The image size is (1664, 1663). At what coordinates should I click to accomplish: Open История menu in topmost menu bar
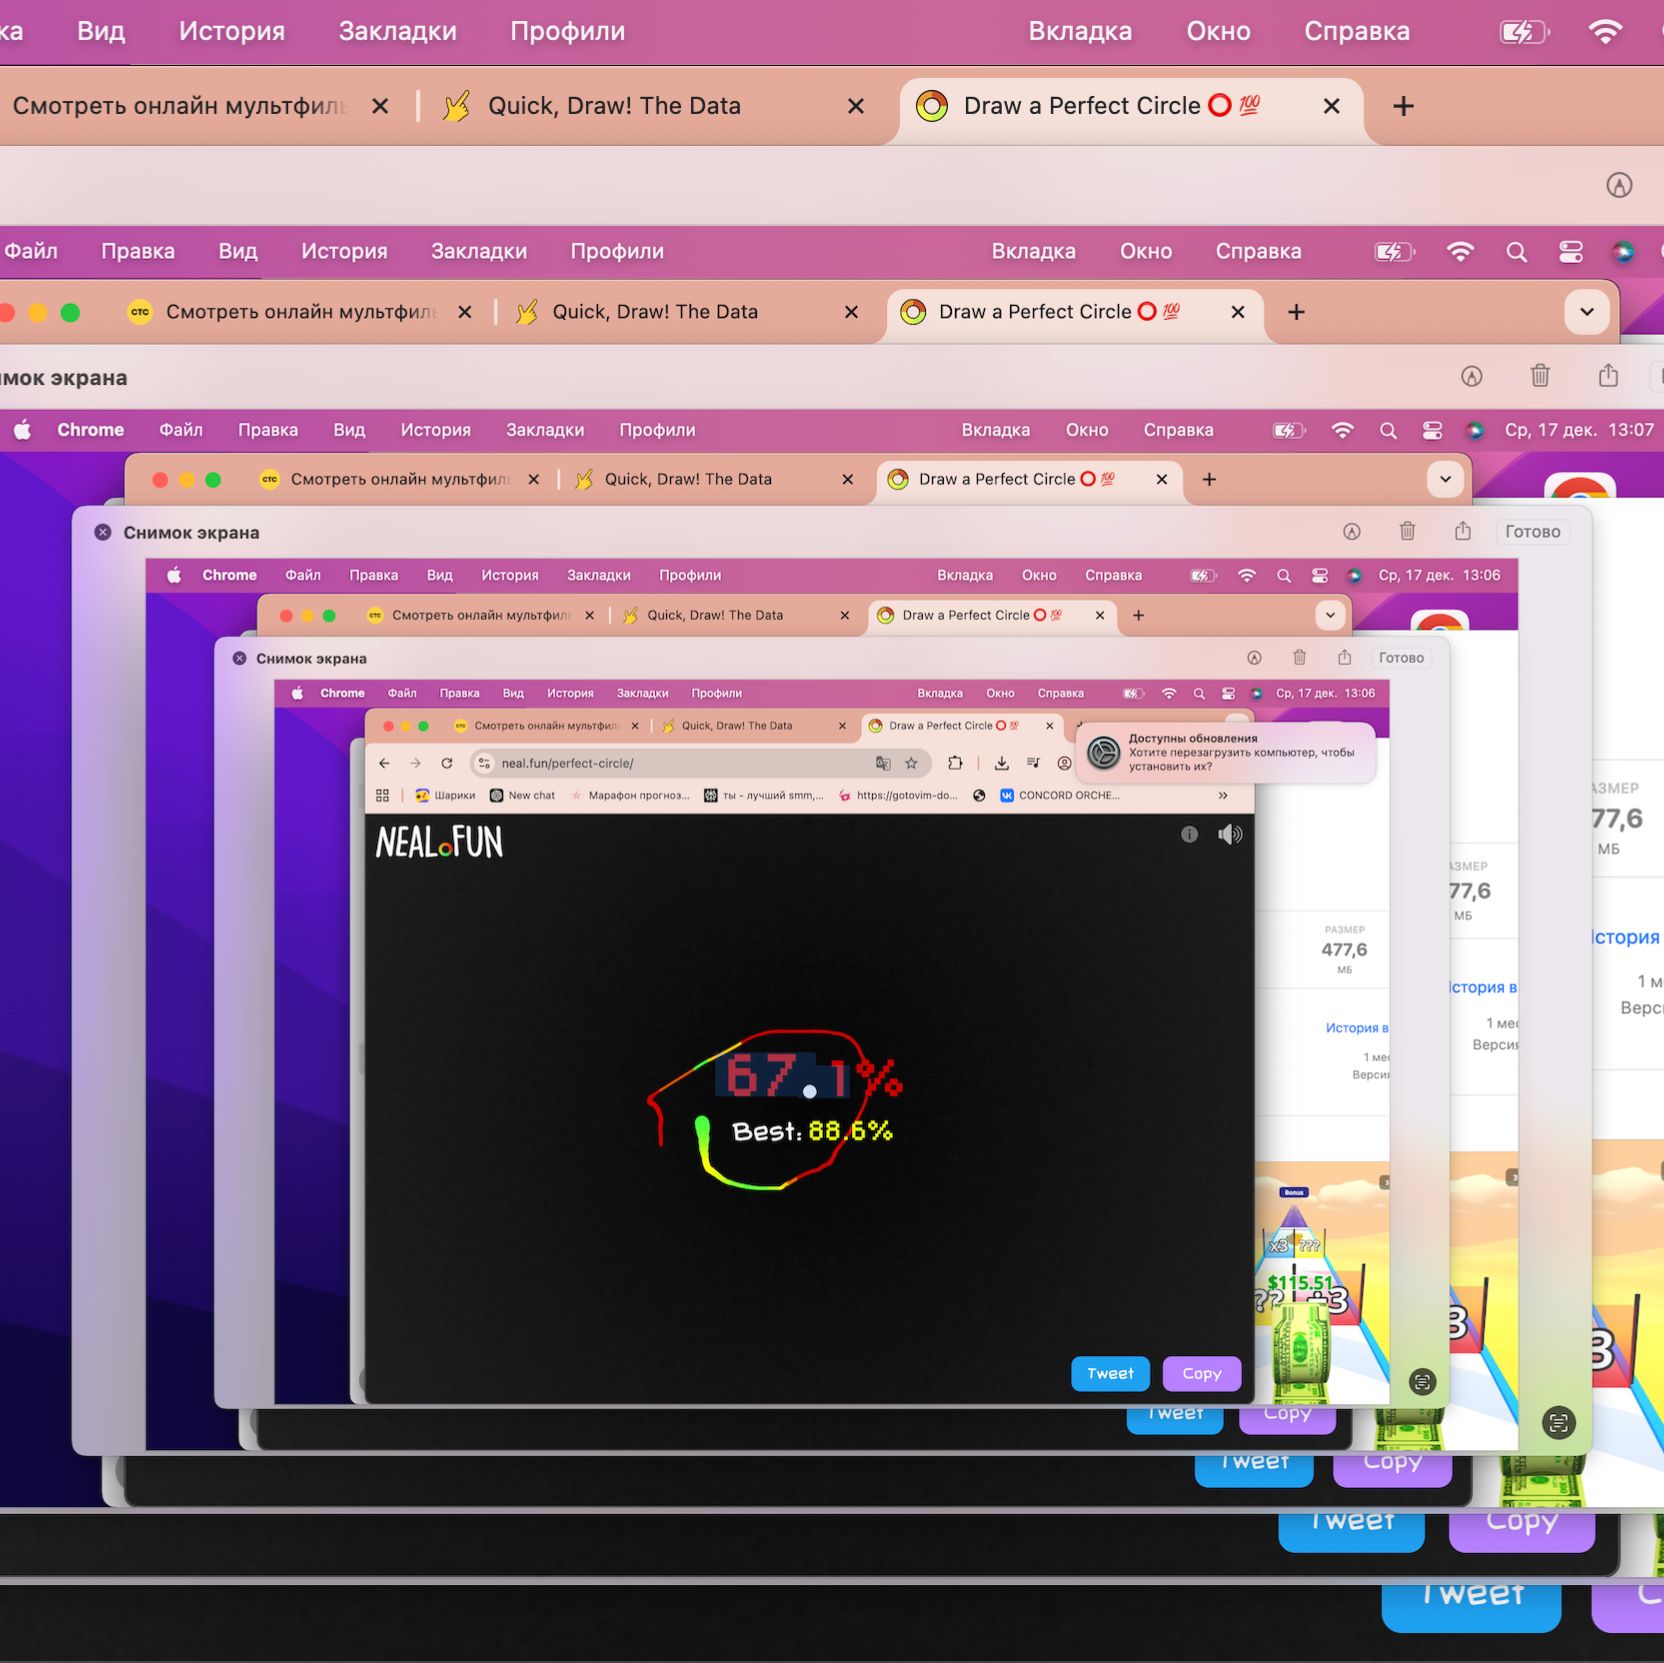point(231,31)
